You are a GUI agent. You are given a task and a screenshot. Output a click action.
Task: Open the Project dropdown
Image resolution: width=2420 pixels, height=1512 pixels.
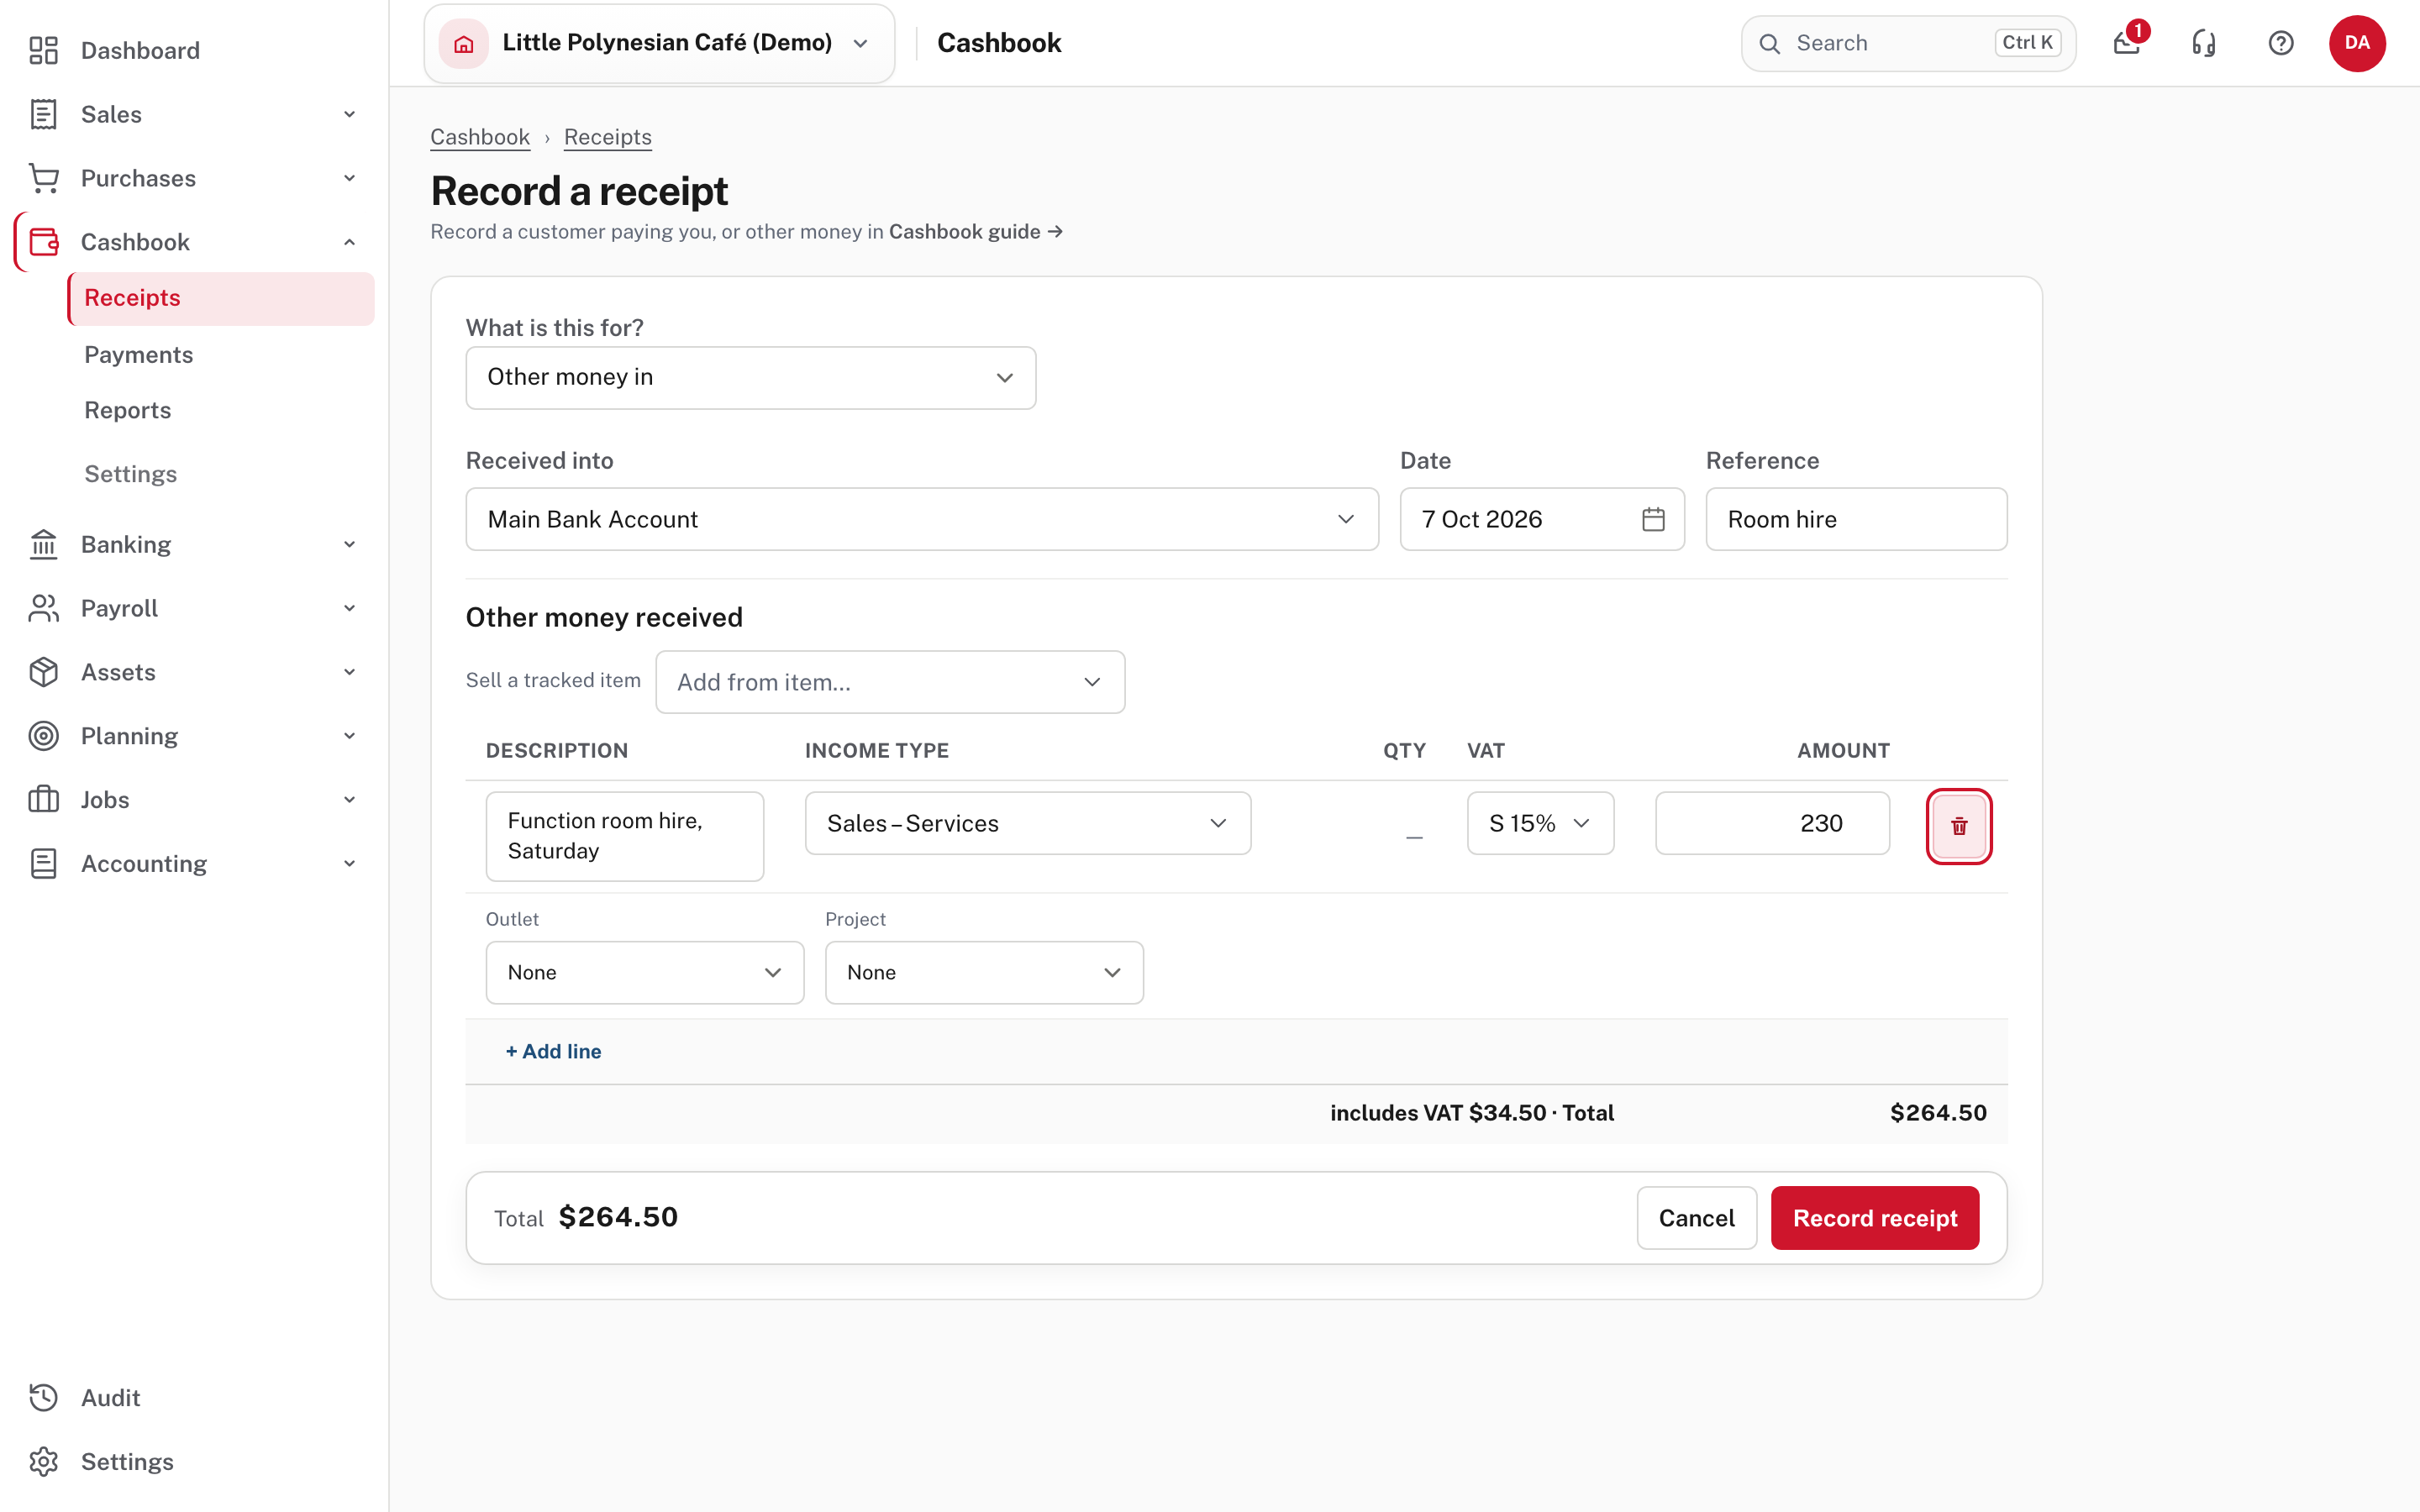click(984, 972)
